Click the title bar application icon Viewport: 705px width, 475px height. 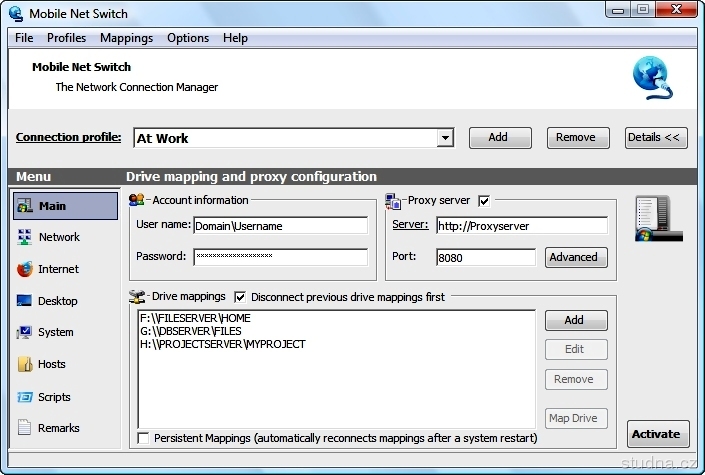coord(16,13)
